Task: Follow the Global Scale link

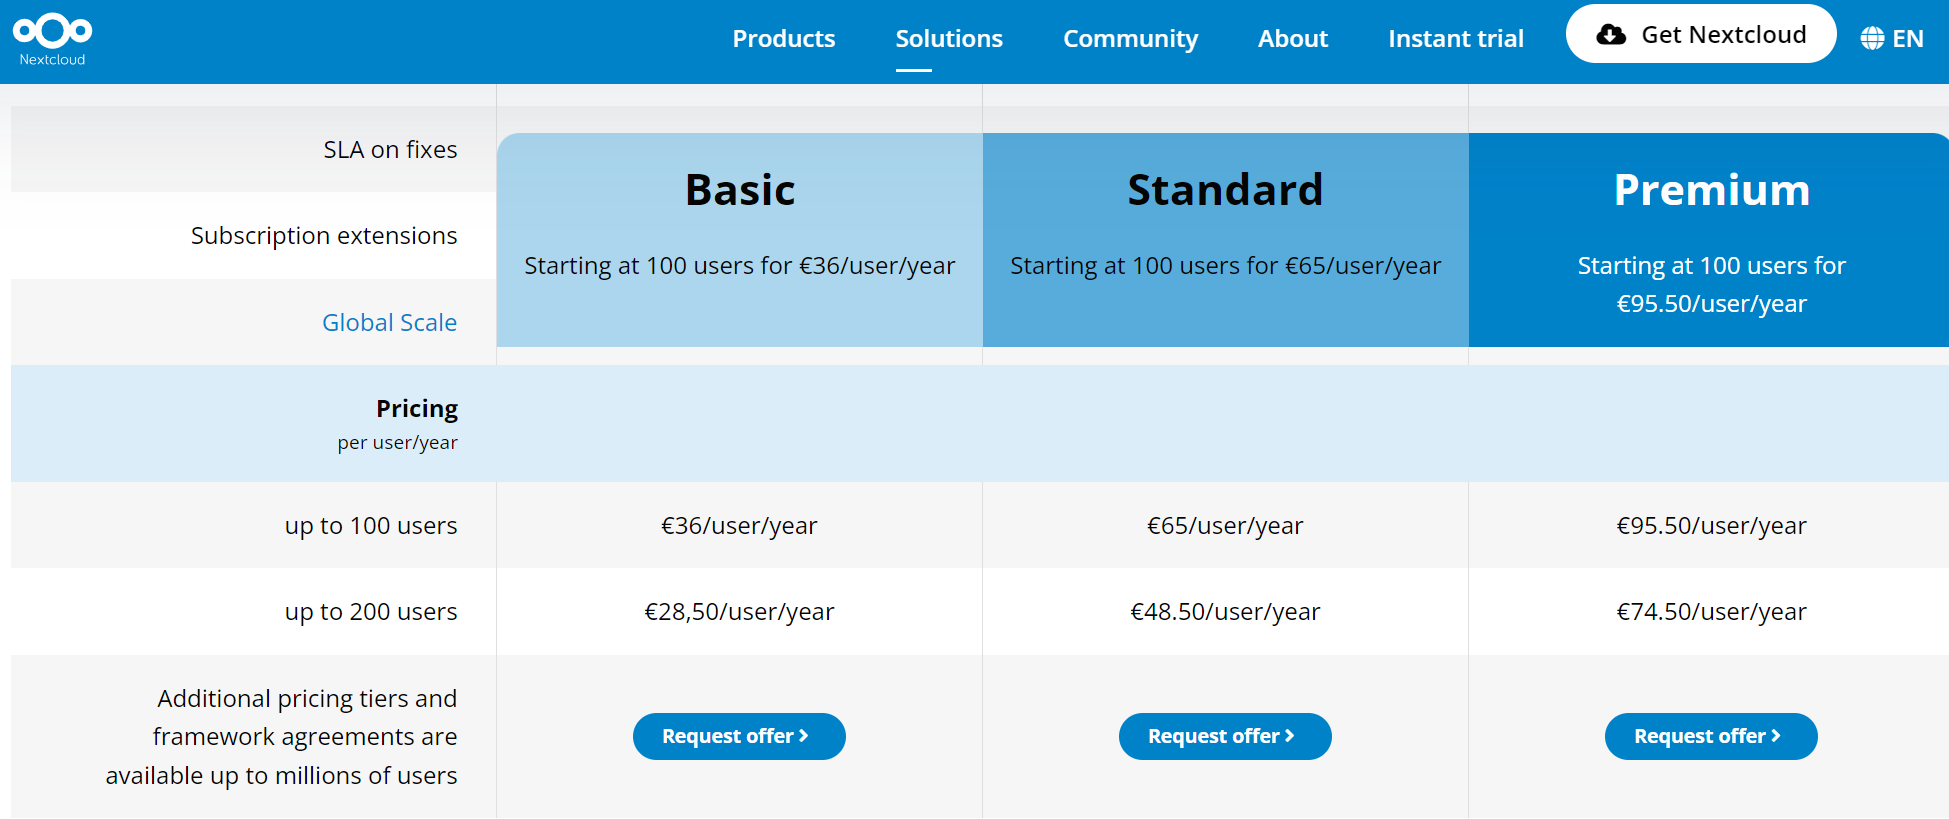Action: coord(389,323)
